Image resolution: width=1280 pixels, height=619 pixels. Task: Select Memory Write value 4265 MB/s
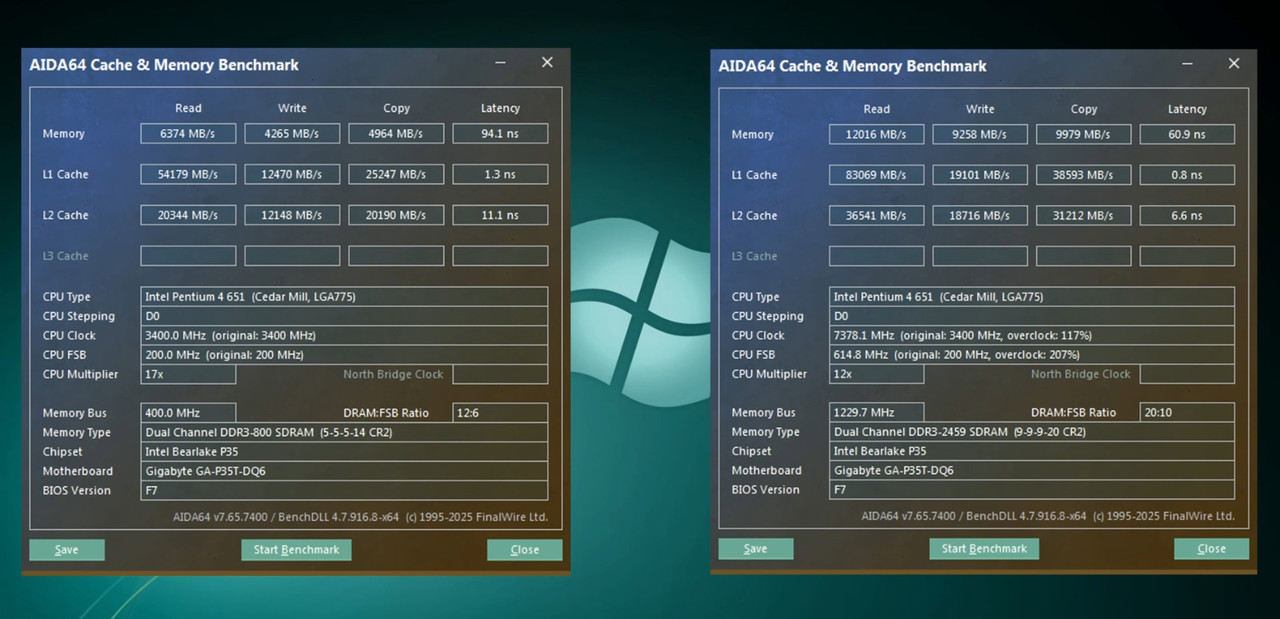pyautogui.click(x=292, y=134)
